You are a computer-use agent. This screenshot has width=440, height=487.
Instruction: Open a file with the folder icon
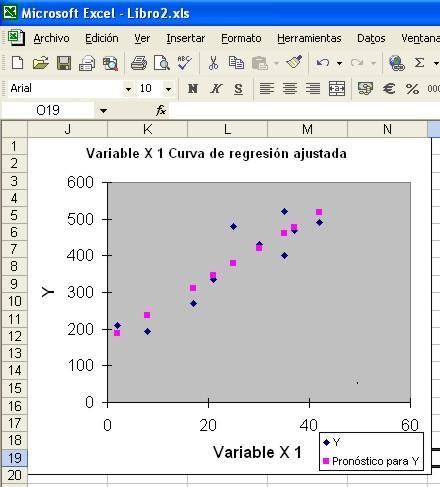[41, 63]
